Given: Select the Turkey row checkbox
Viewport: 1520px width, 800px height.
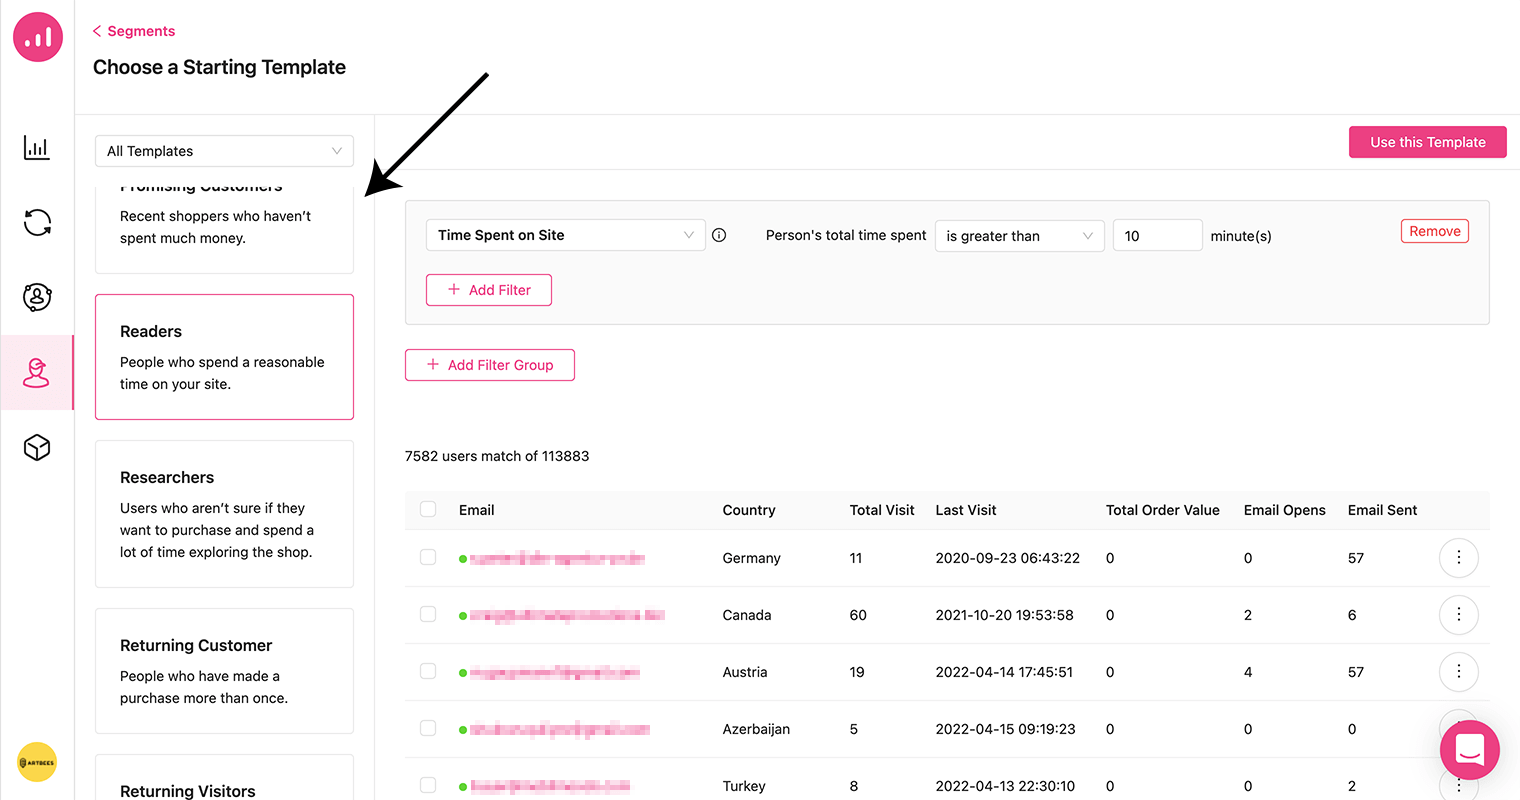Looking at the screenshot, I should pyautogui.click(x=428, y=785).
